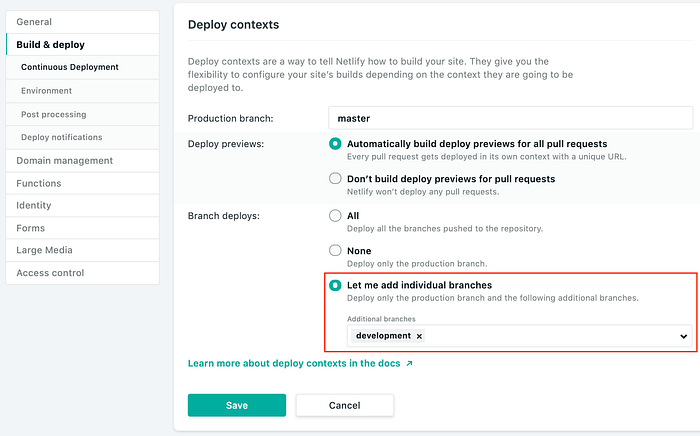700x436 pixels.
Task: Select automatic deploy previews for pull requests
Action: (335, 144)
